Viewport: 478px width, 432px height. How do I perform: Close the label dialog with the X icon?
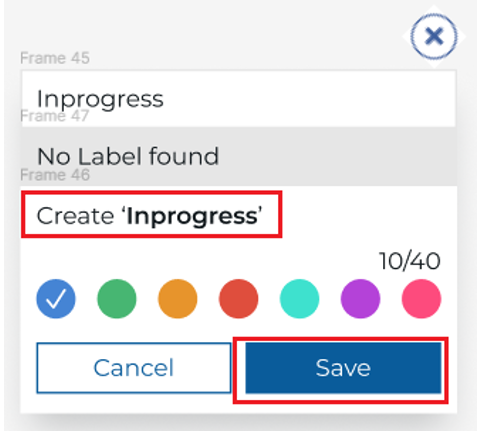coord(434,36)
